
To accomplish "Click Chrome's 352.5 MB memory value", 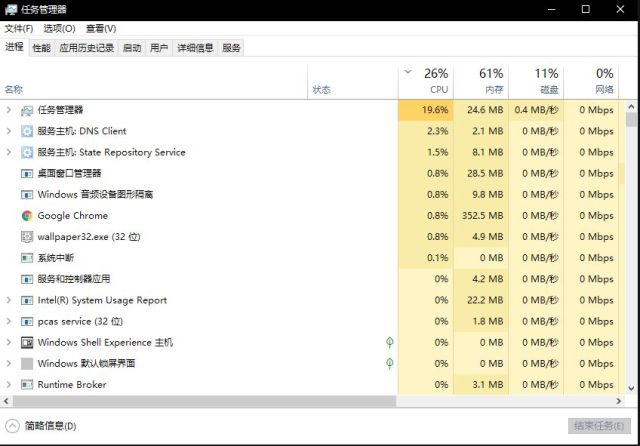I will point(481,215).
